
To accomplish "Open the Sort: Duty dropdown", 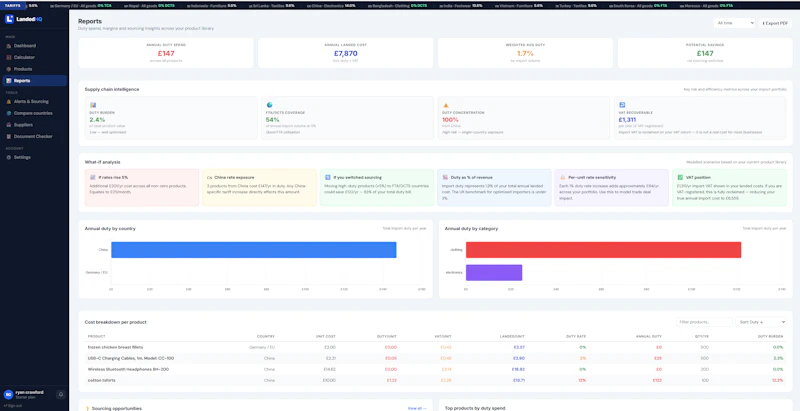I will (761, 322).
